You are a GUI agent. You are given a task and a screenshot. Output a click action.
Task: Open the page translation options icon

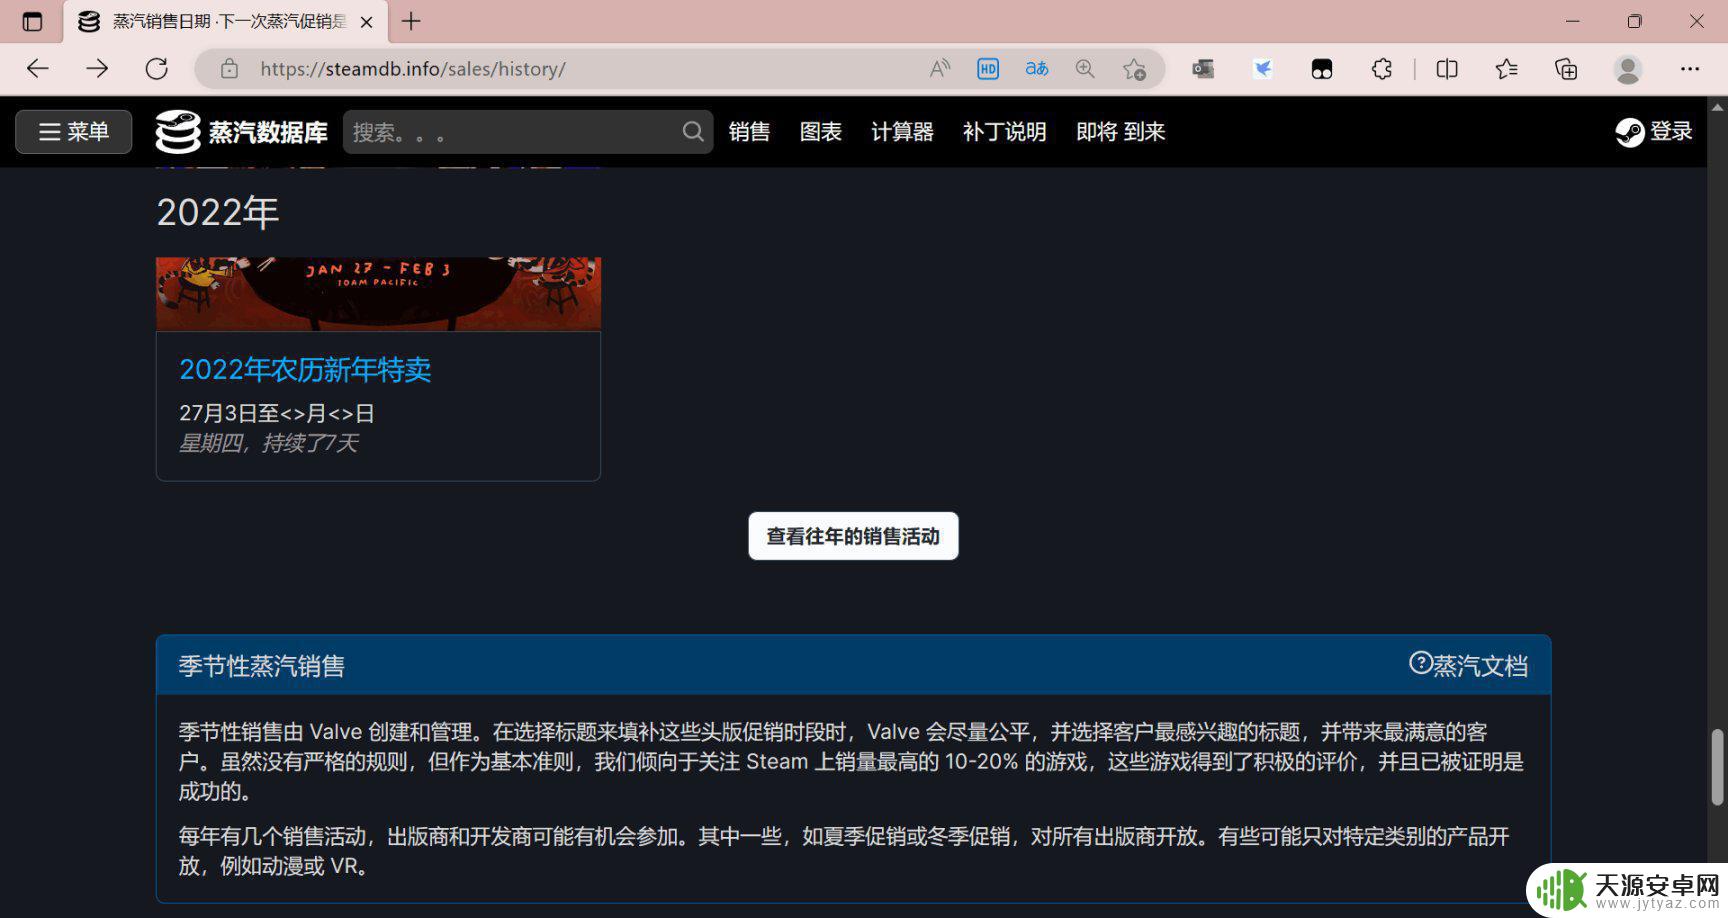click(x=1037, y=69)
